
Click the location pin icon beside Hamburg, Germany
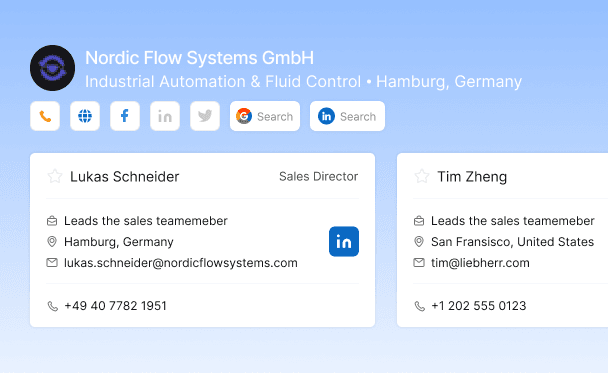[x=52, y=242]
